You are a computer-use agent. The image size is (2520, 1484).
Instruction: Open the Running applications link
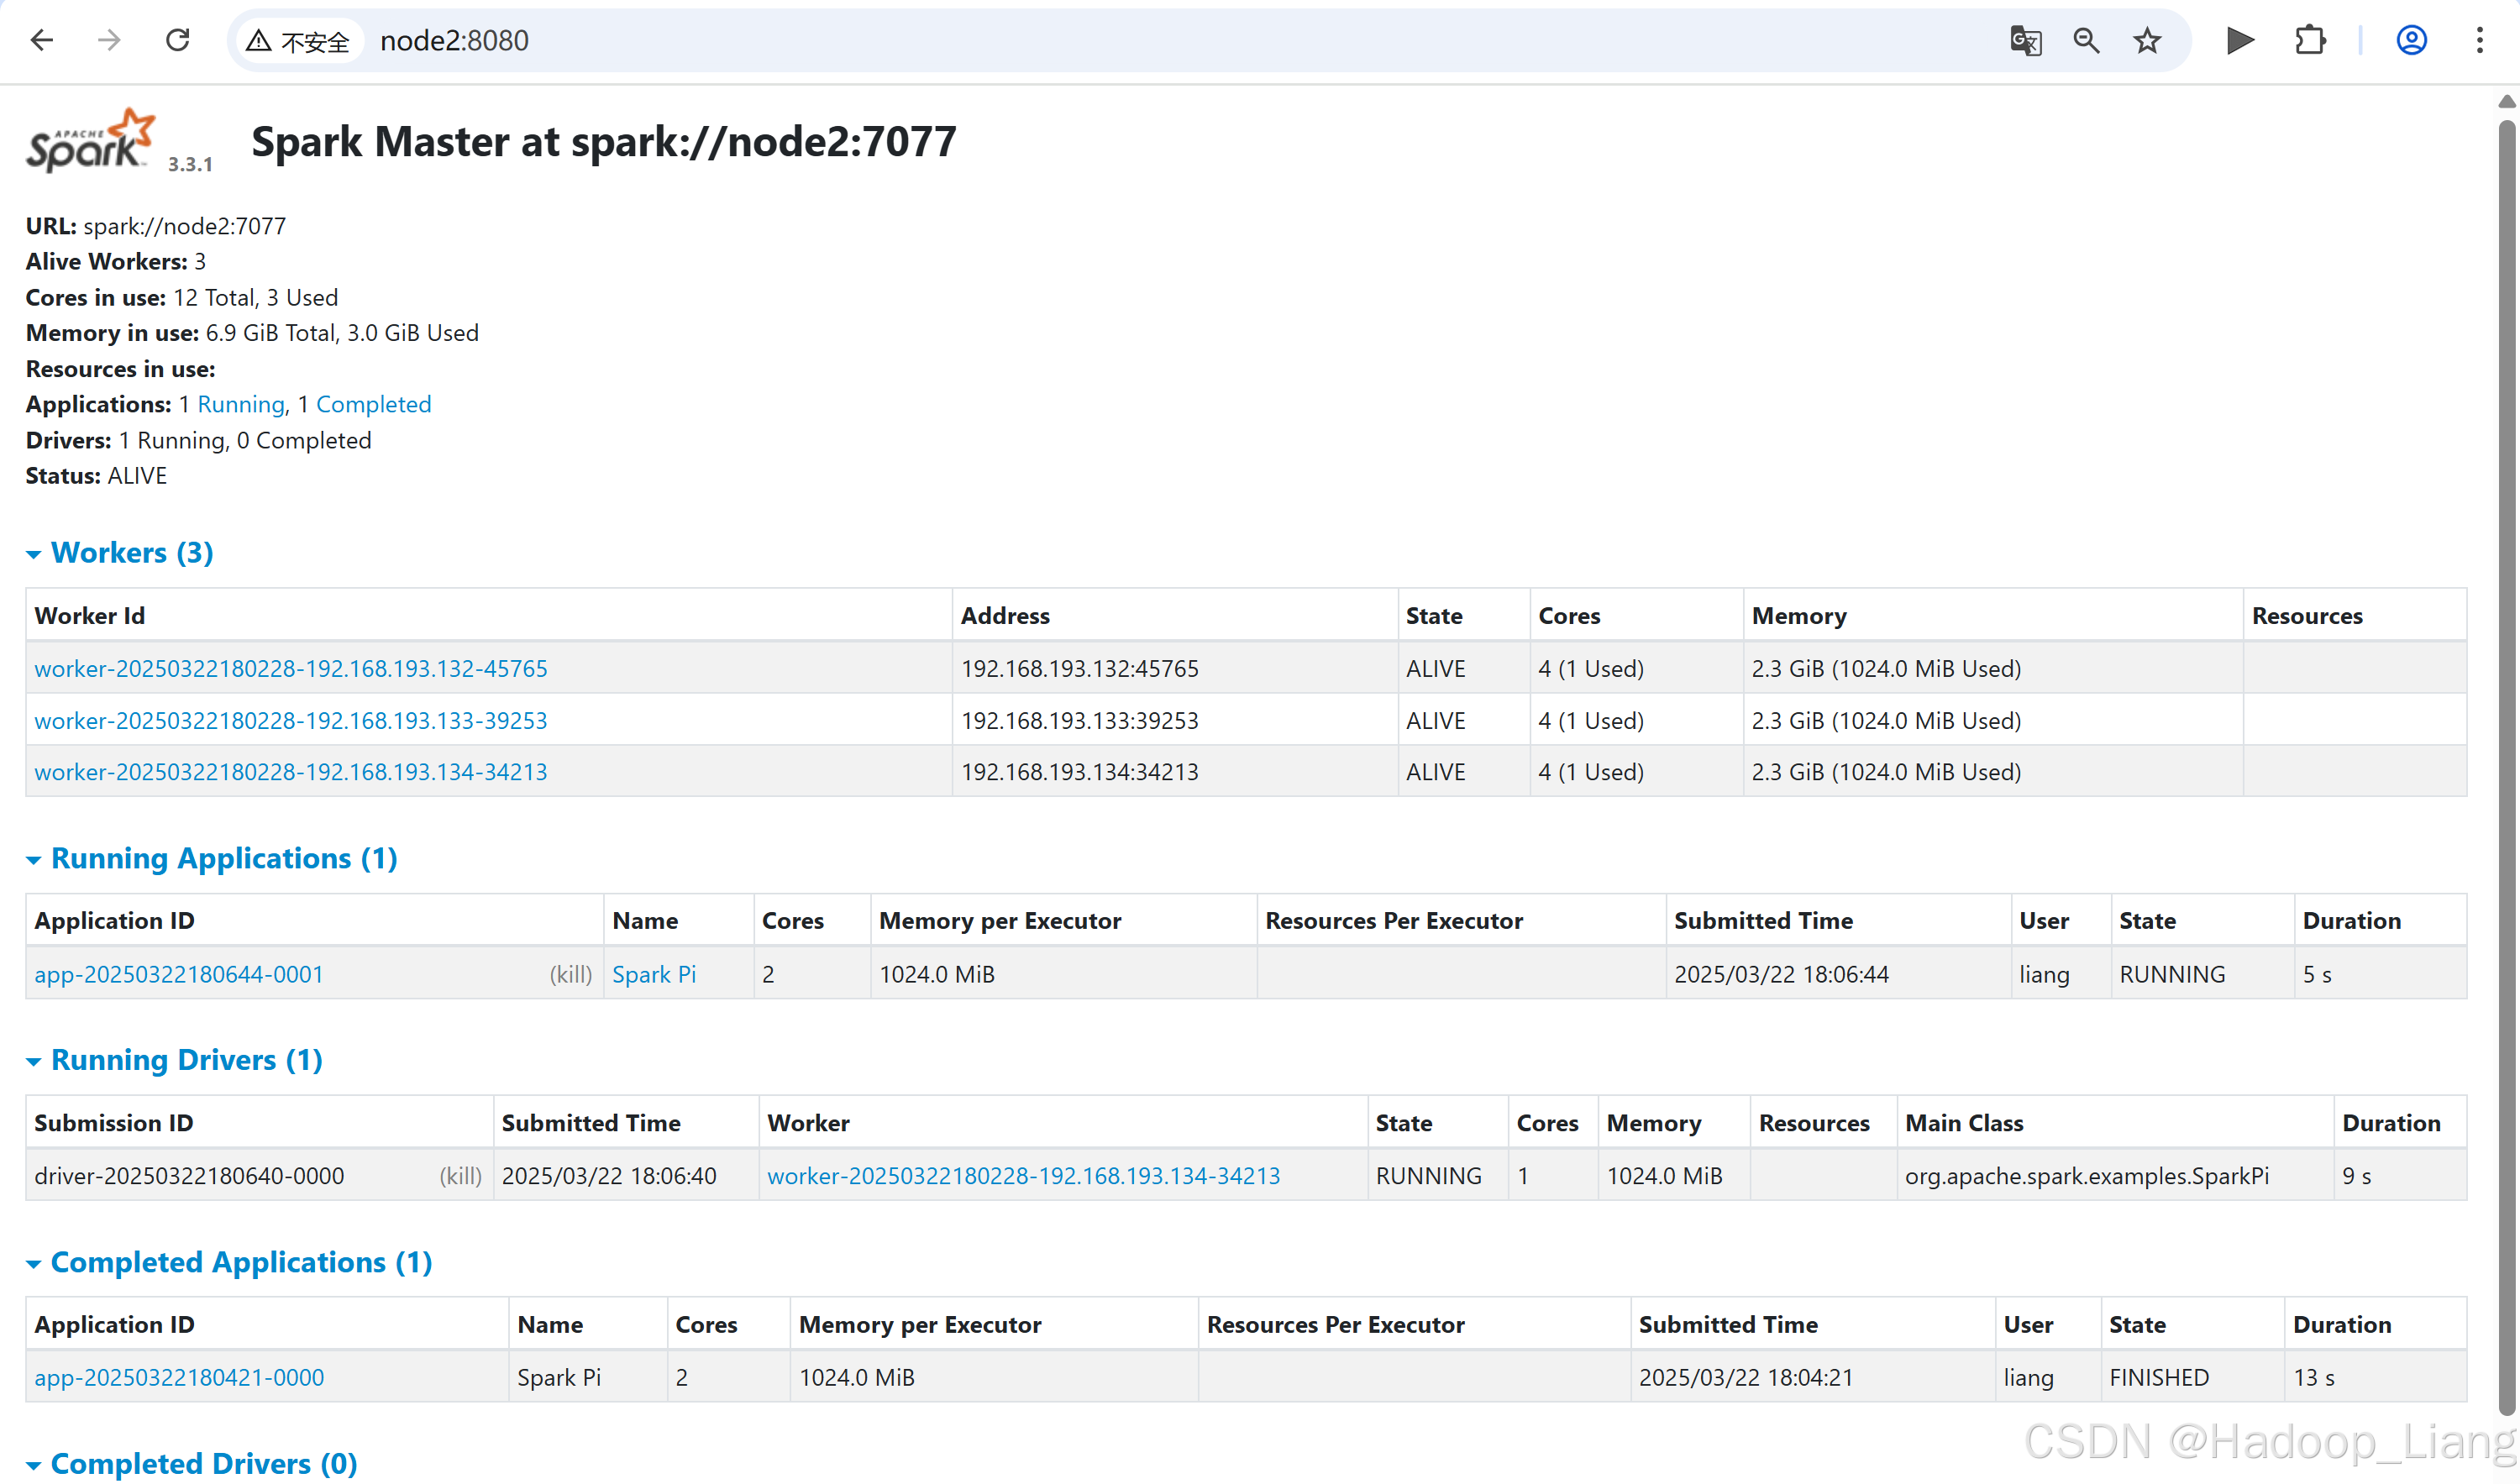click(x=241, y=404)
